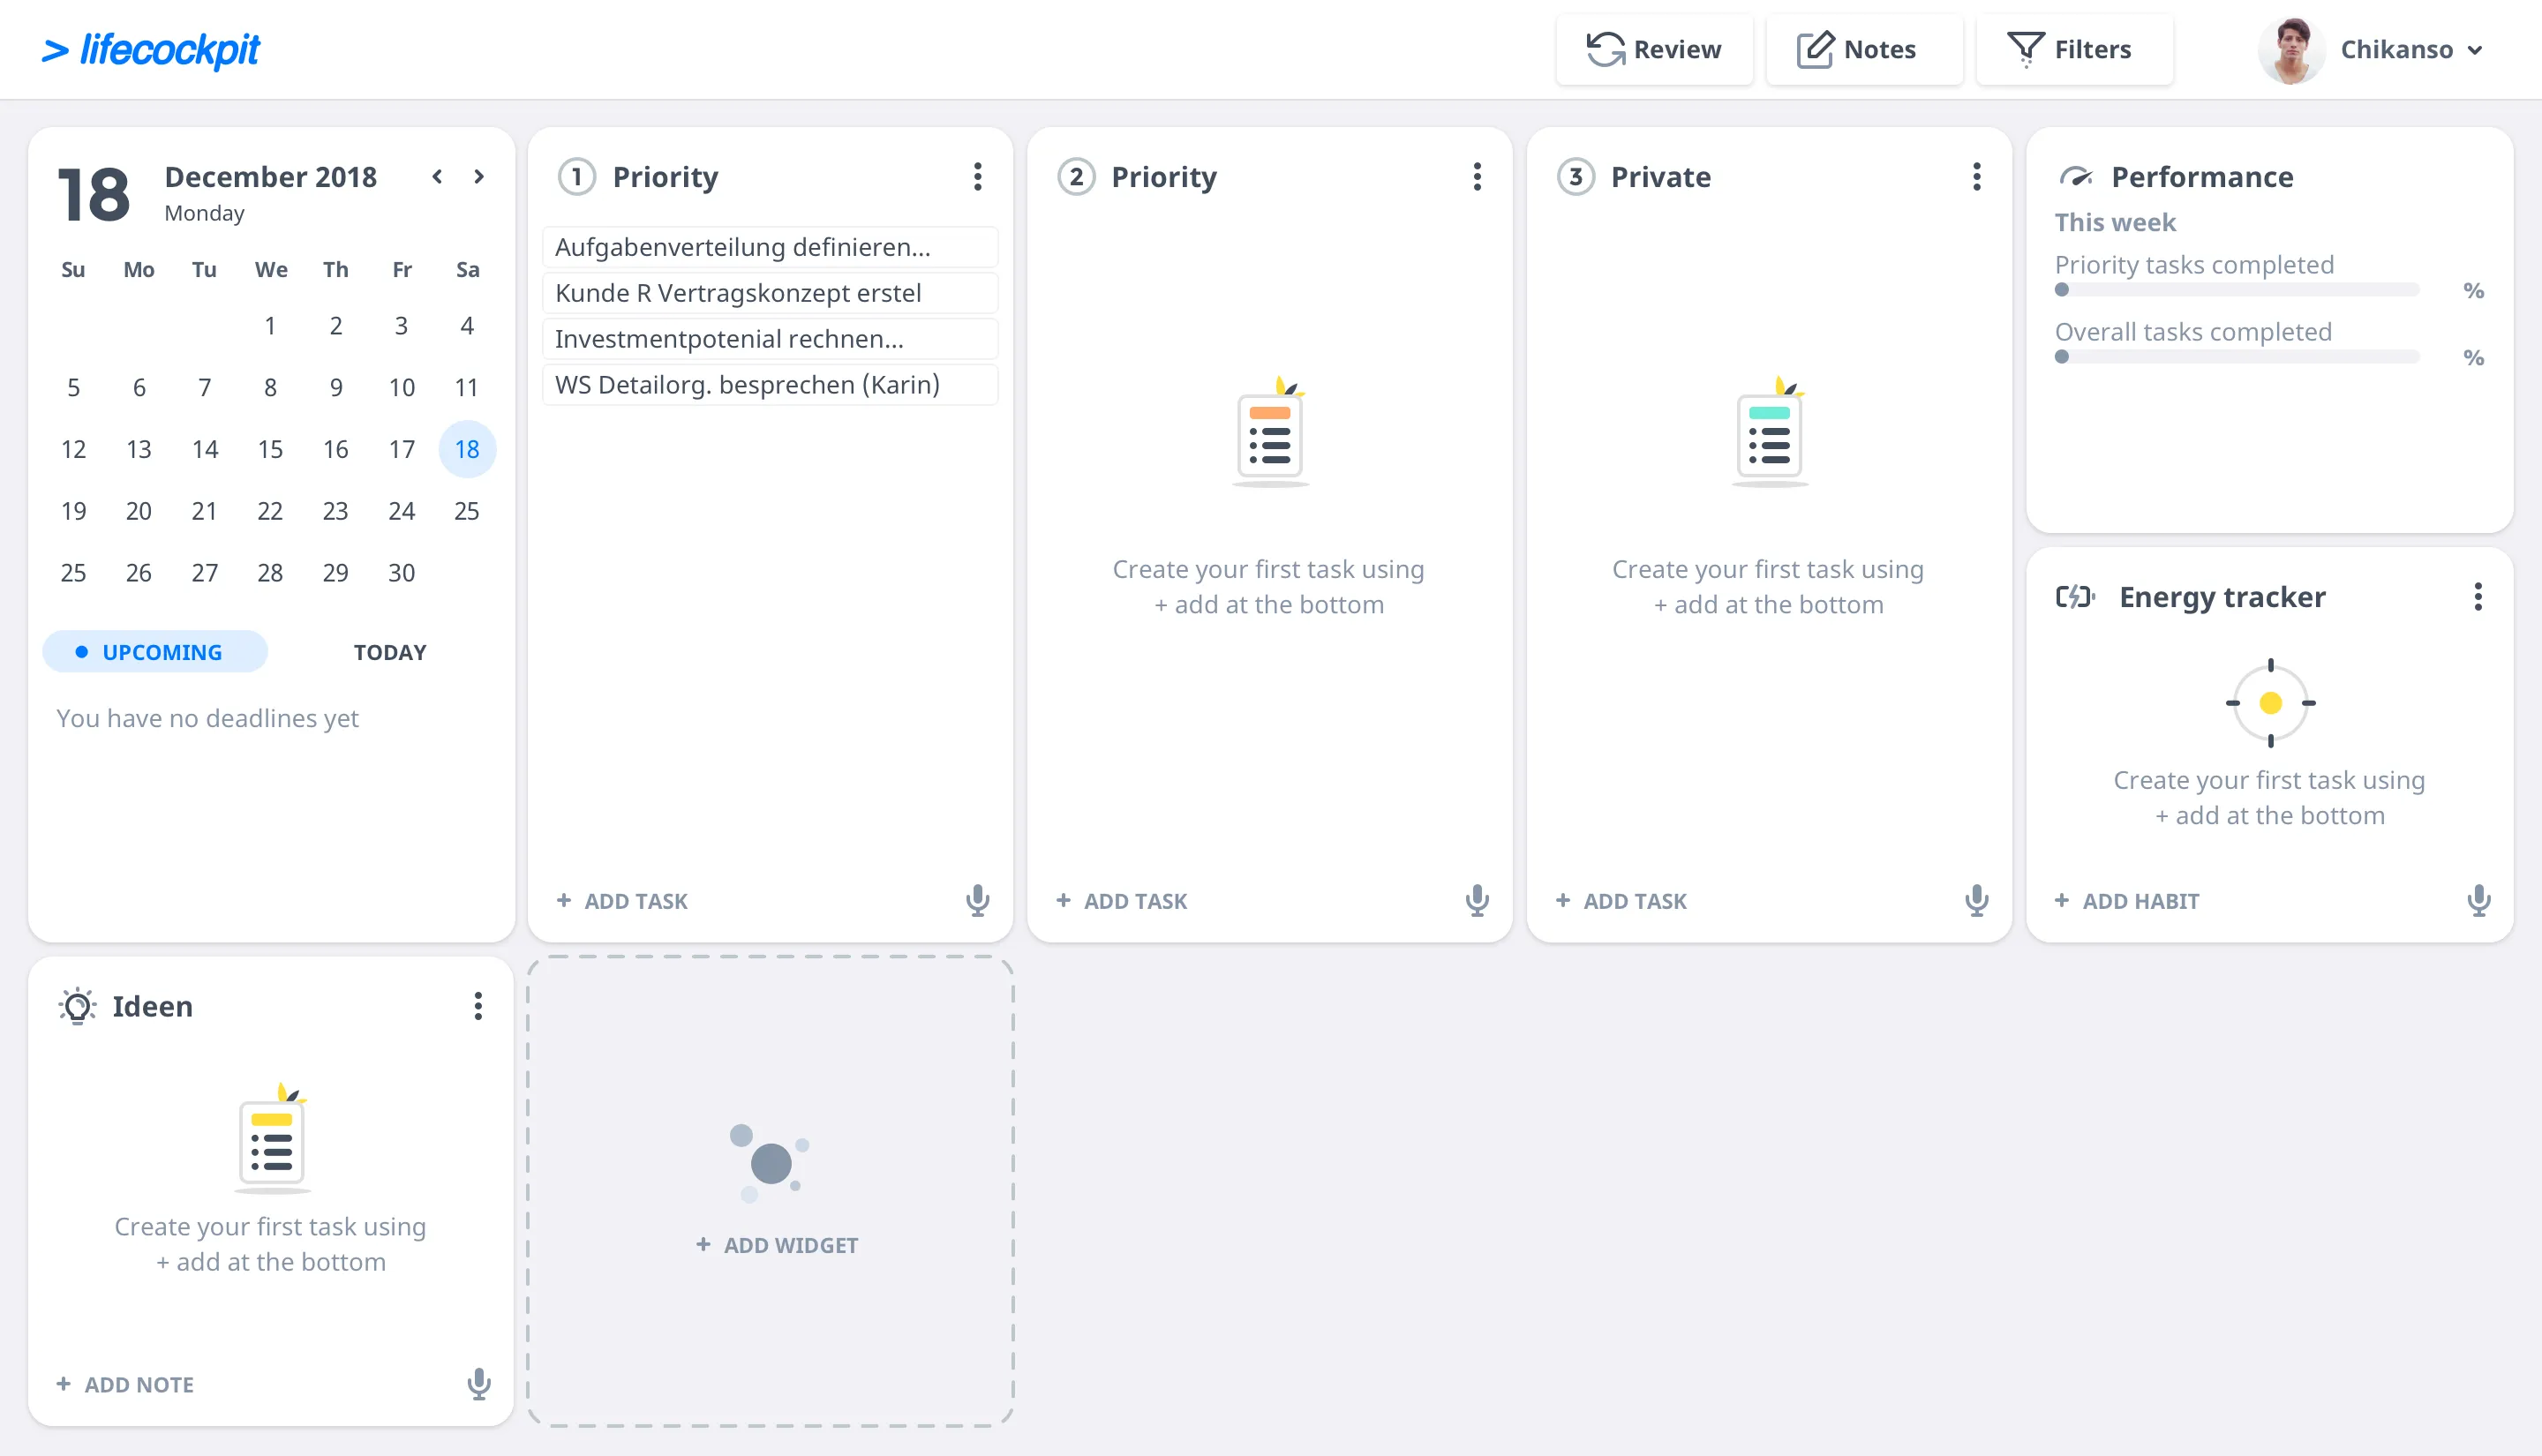
Task: Go to previous month in calendar
Action: tap(437, 176)
